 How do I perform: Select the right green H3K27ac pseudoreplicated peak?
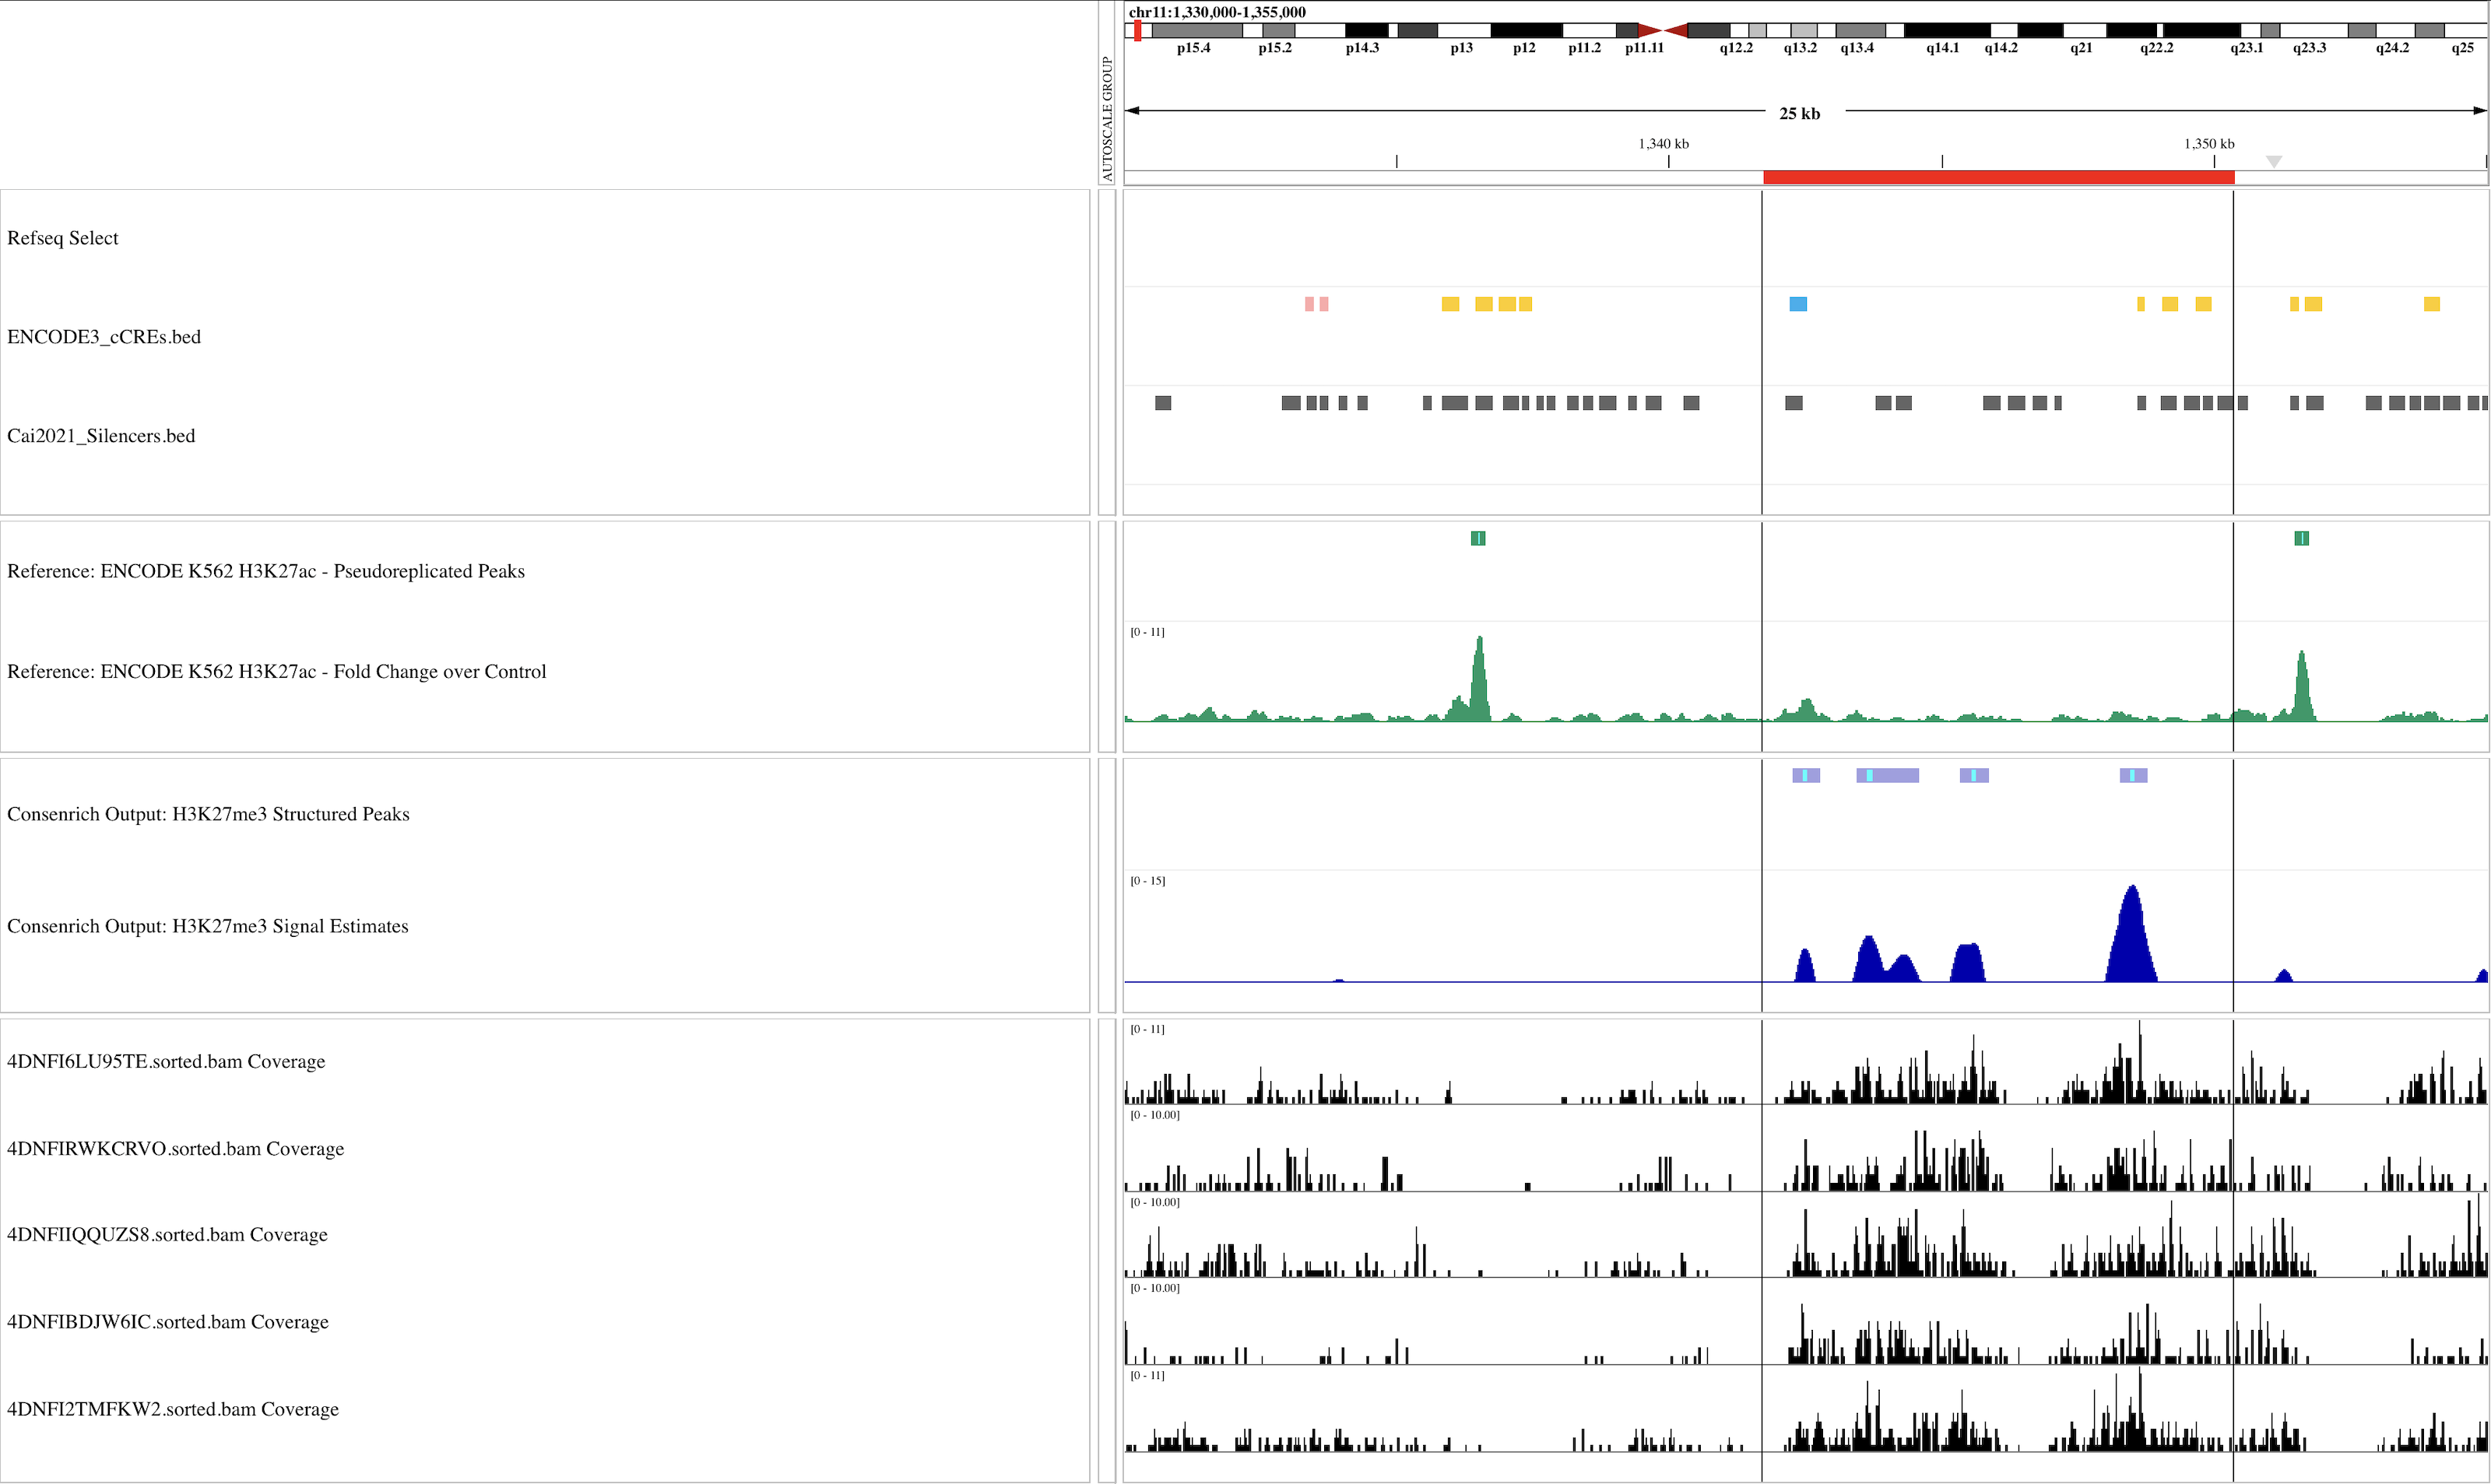pos(2301,538)
